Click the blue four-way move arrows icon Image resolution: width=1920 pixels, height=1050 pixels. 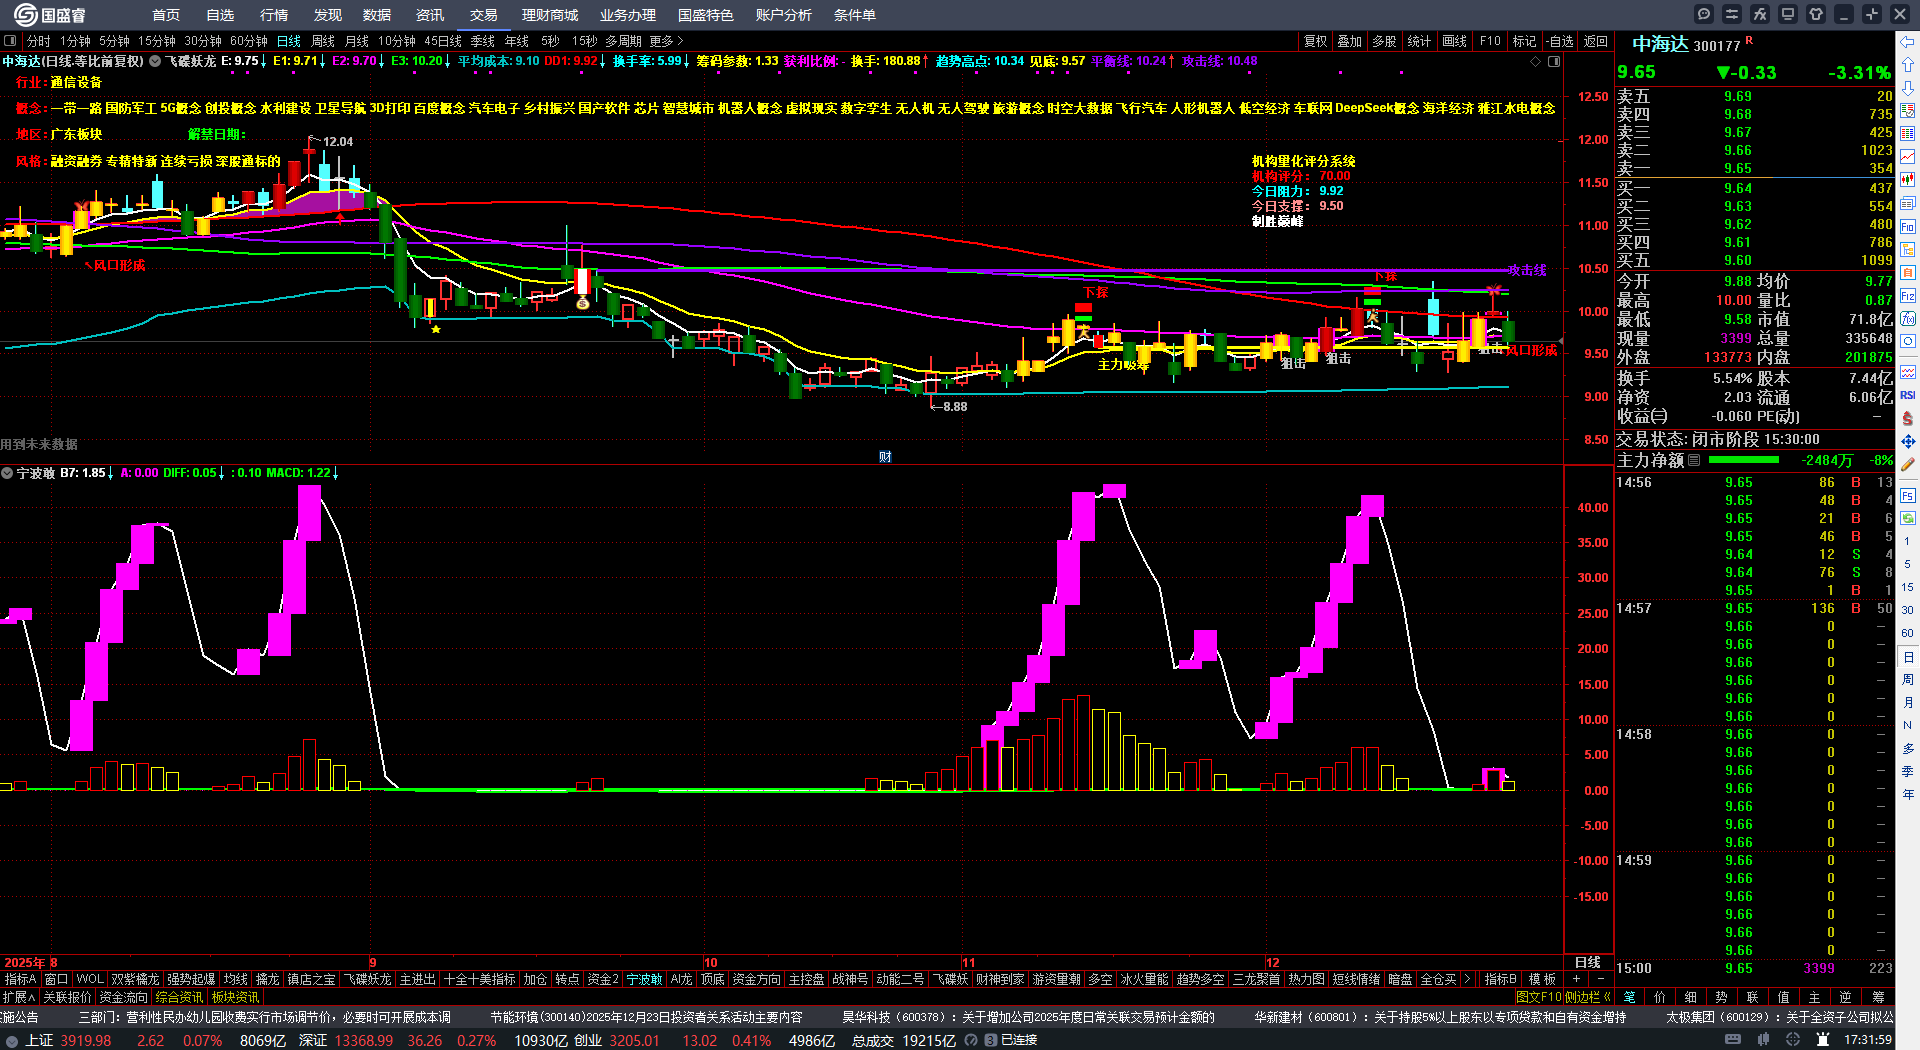click(1908, 441)
